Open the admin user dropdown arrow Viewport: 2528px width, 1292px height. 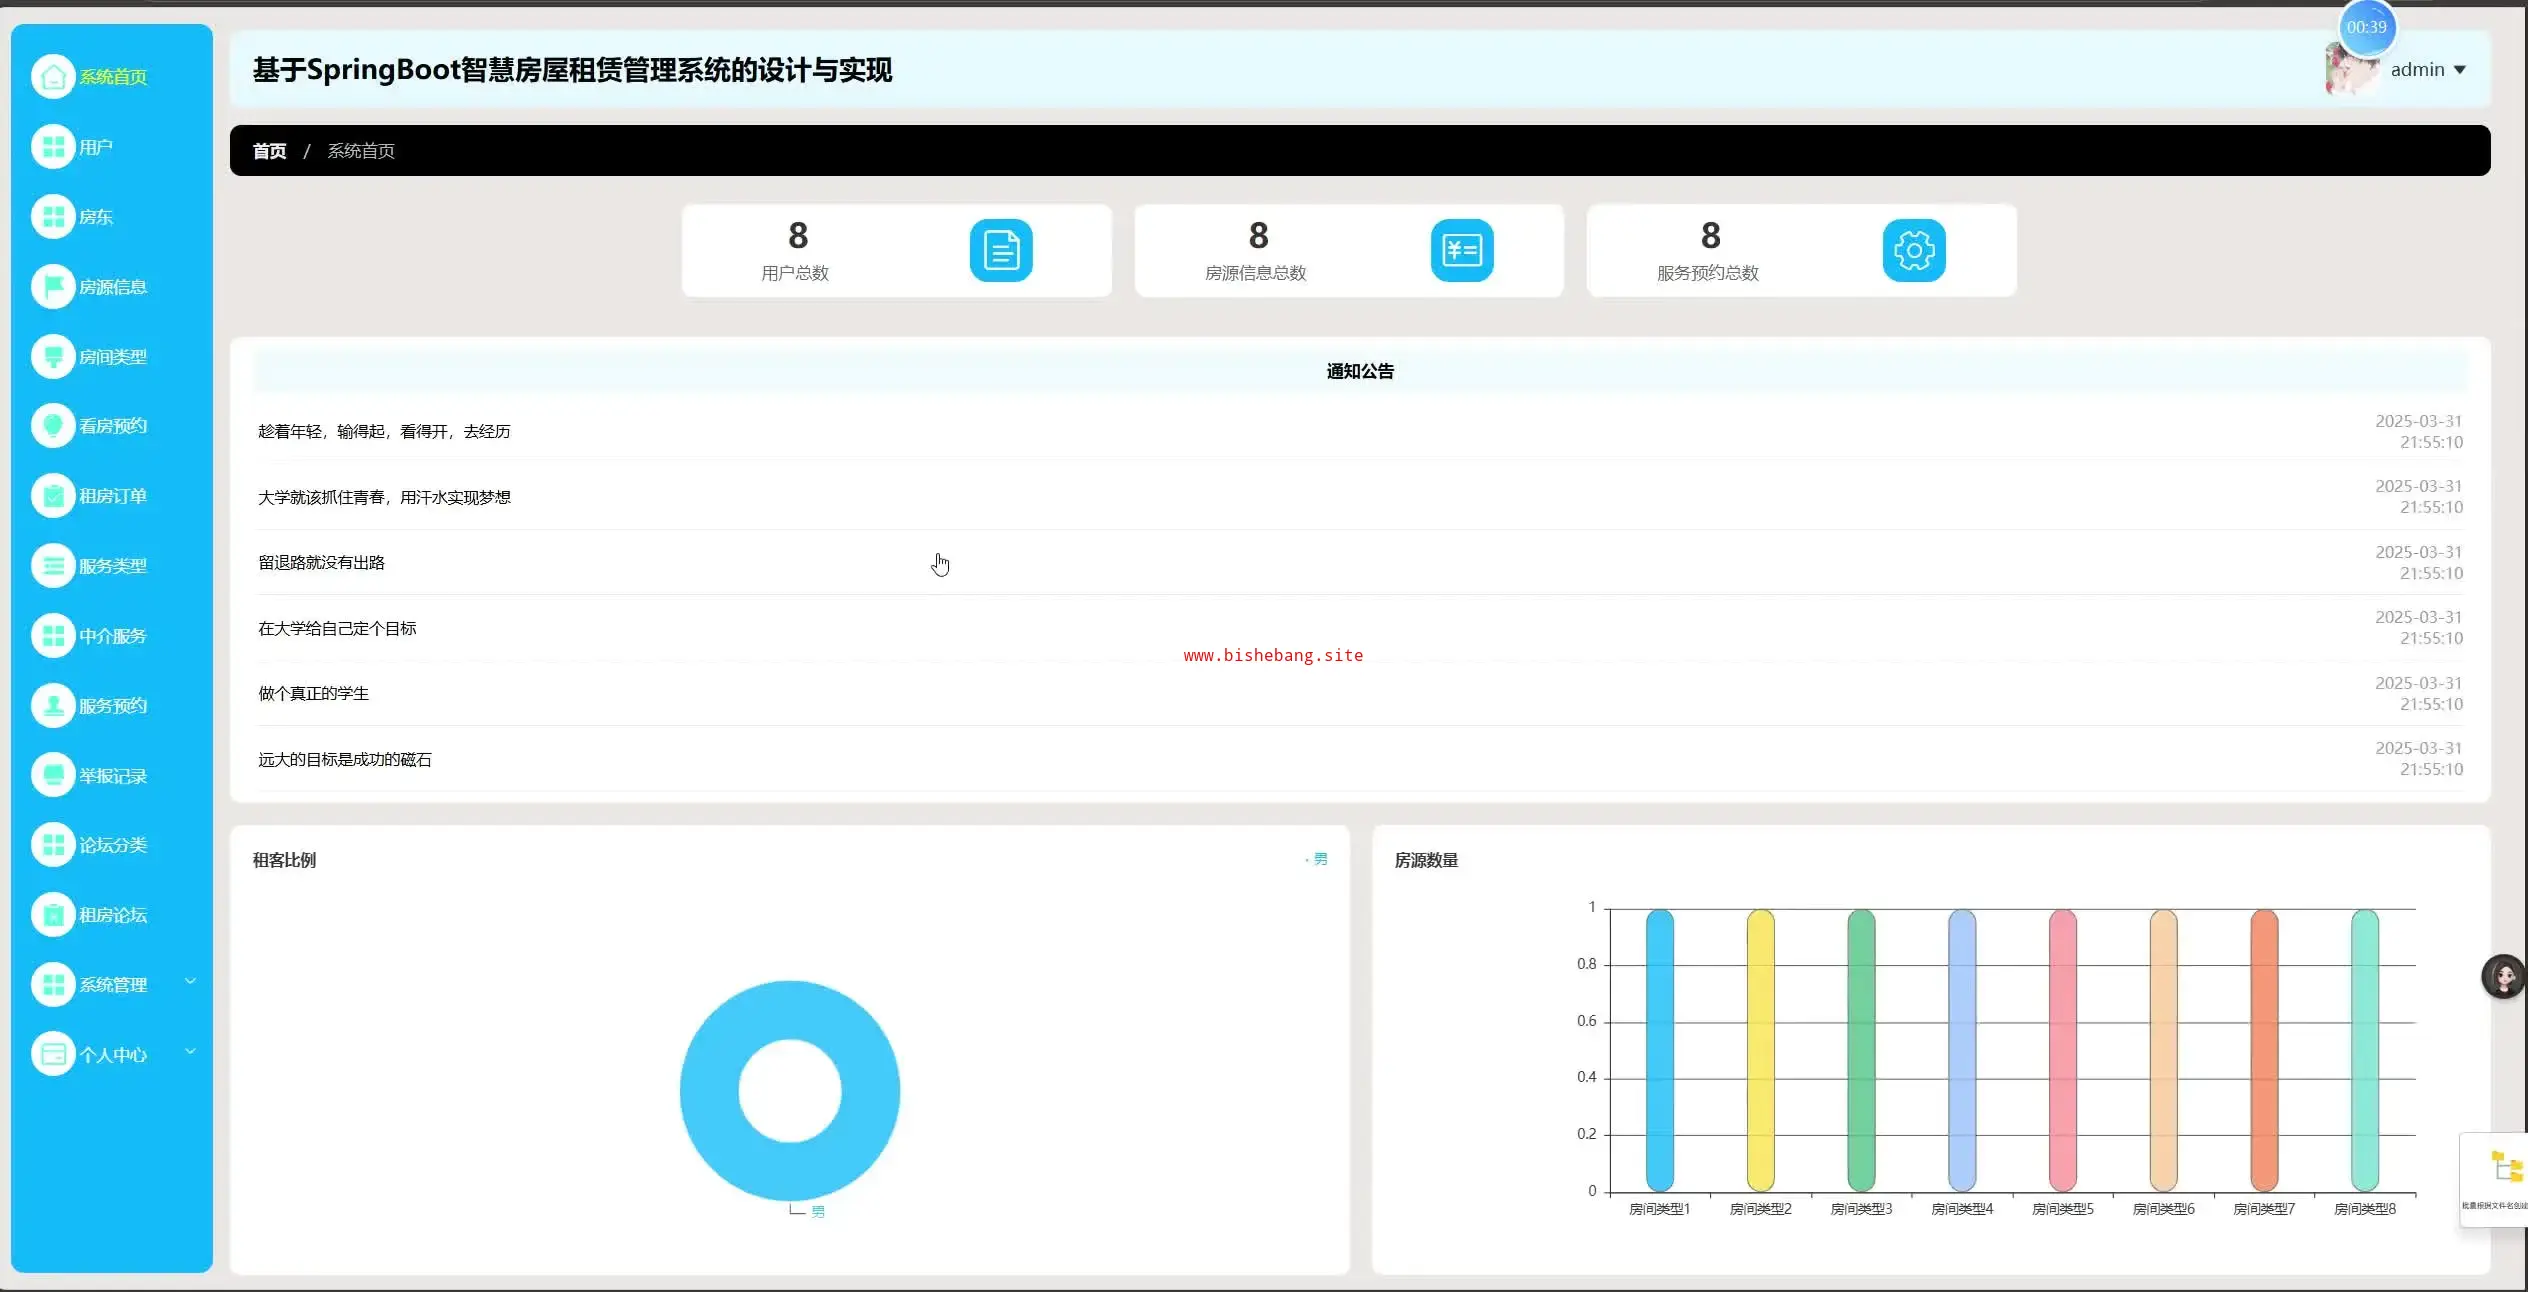coord(2460,70)
